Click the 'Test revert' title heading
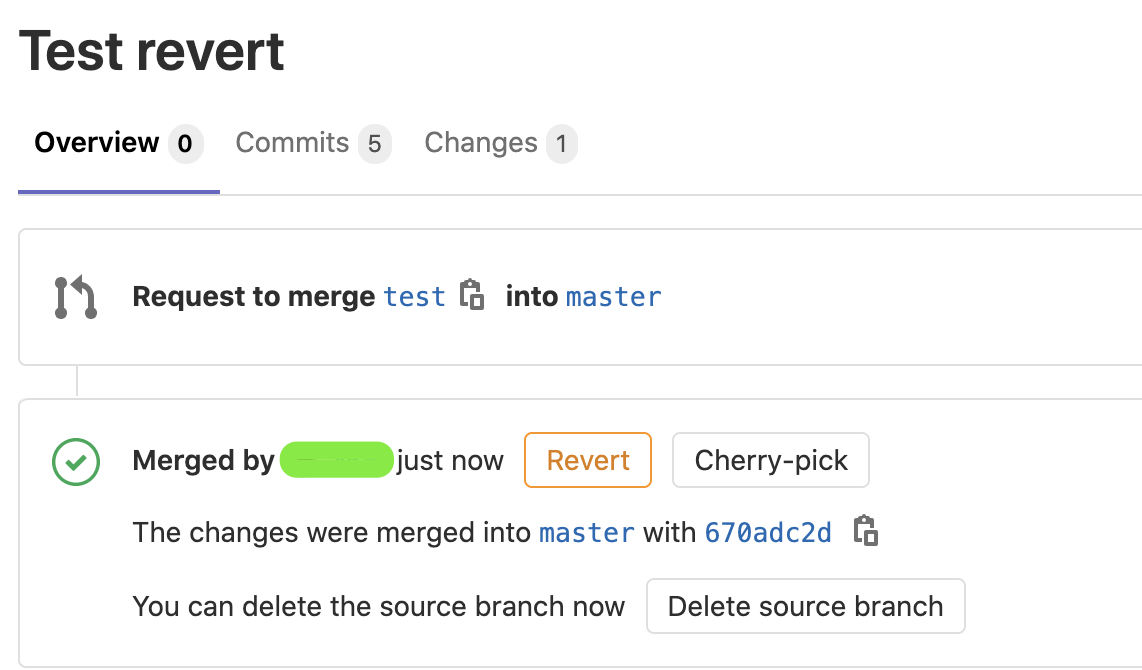 tap(152, 52)
